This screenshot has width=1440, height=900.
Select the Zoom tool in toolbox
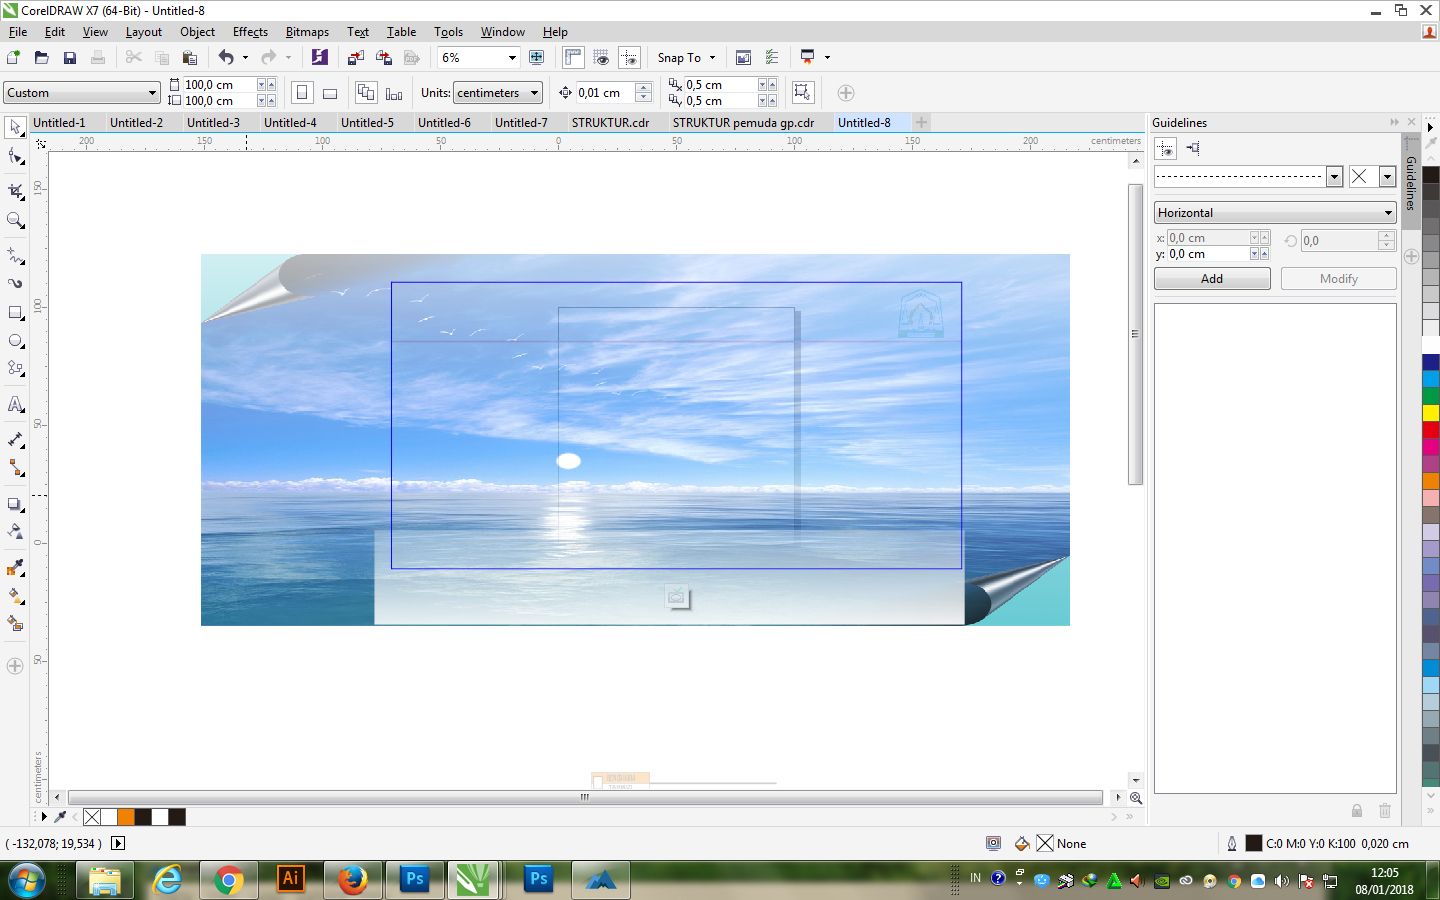pos(15,220)
